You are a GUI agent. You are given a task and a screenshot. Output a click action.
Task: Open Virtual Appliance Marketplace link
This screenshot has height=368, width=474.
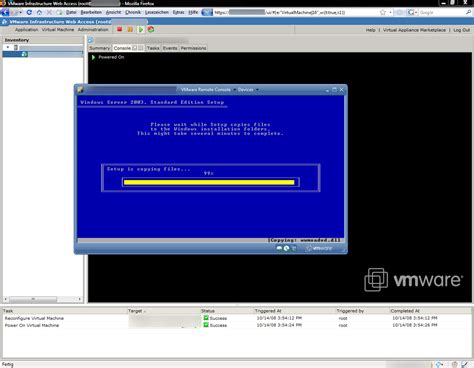click(x=414, y=30)
